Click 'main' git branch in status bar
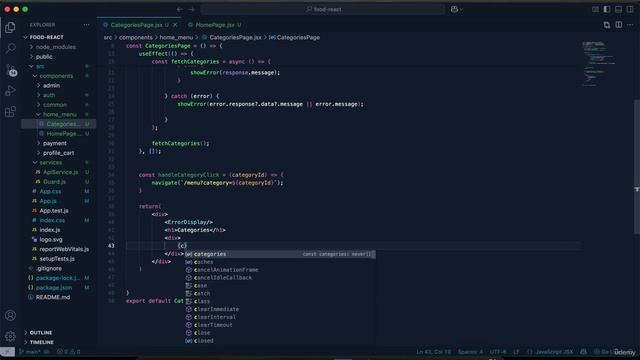 (30, 351)
